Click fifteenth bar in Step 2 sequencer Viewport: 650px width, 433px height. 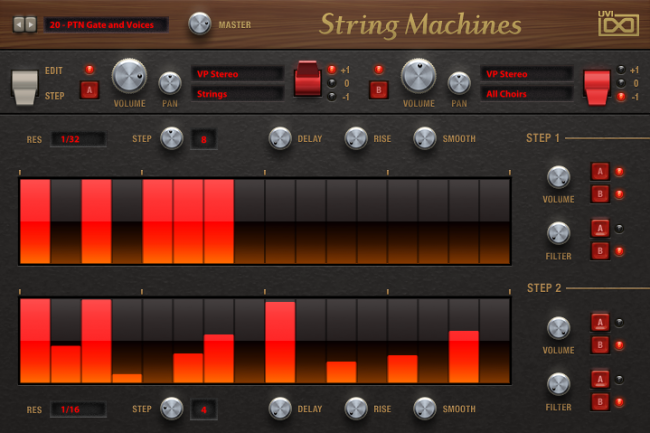coord(464,356)
